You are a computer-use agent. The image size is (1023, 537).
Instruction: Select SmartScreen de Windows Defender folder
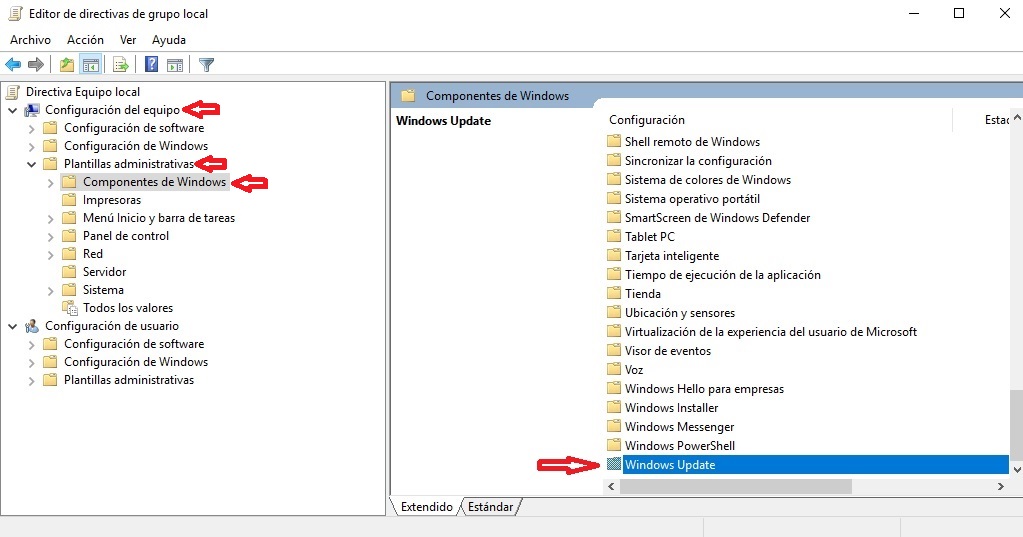click(718, 218)
